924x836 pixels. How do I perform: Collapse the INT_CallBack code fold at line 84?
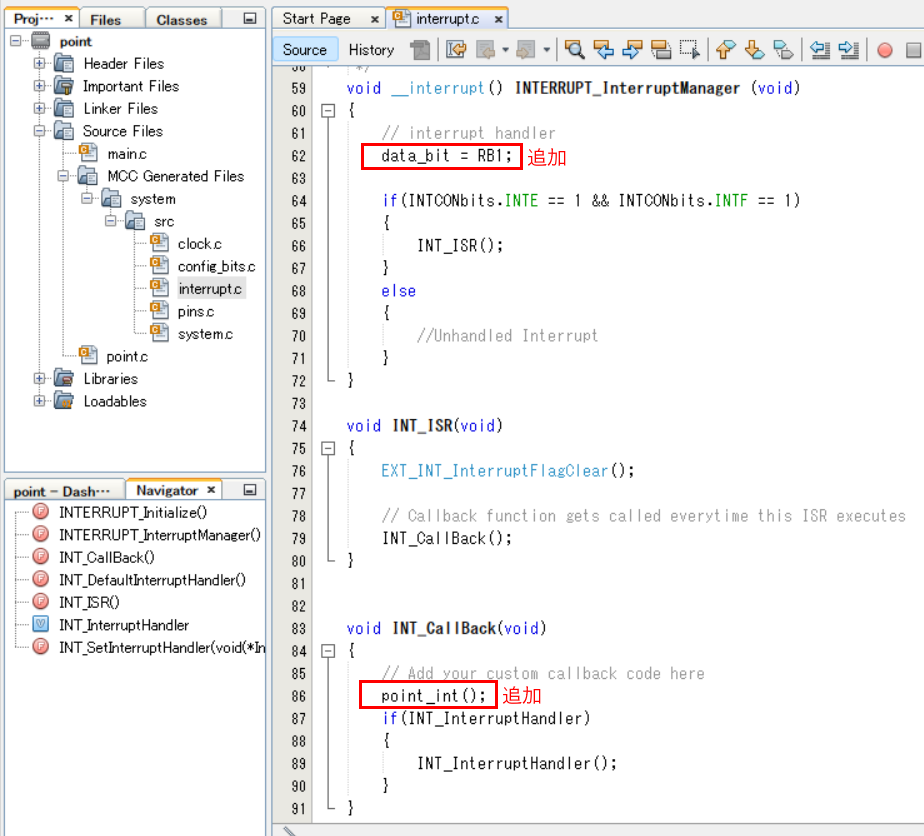coord(327,651)
